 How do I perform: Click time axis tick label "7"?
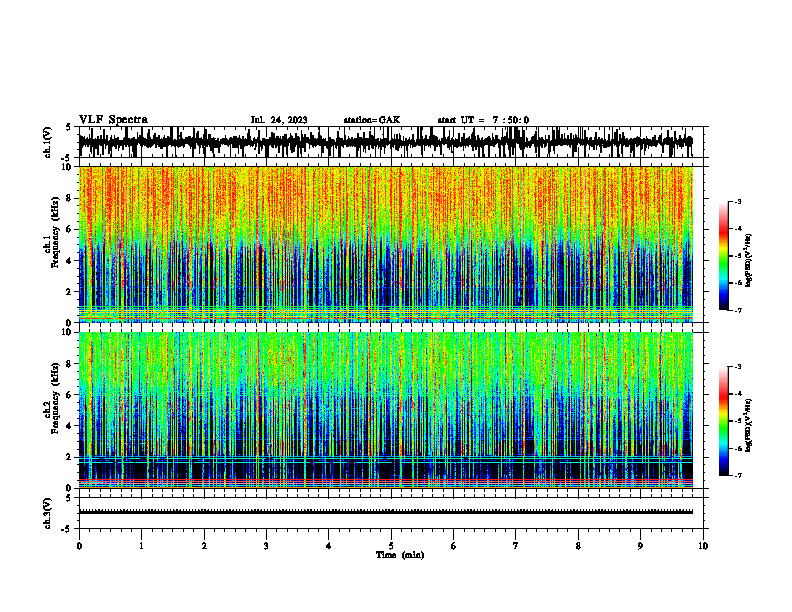516,546
